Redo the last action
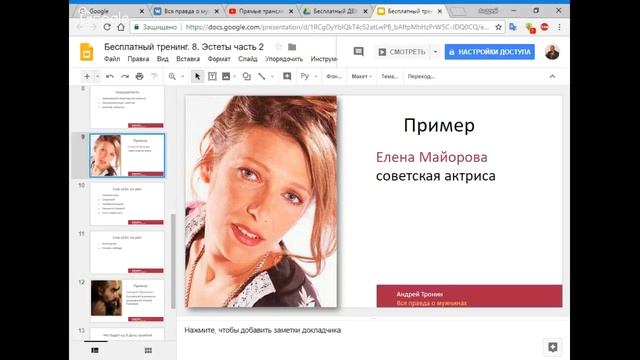The height and width of the screenshot is (360, 640). (124, 76)
